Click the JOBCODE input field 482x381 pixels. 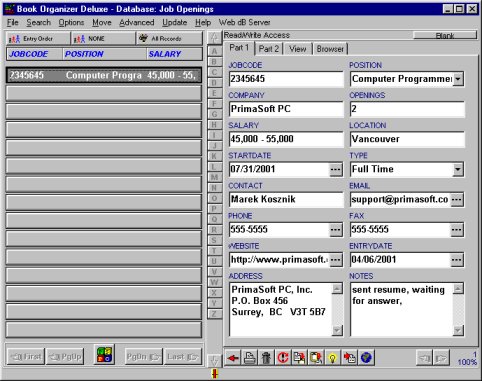pos(286,79)
